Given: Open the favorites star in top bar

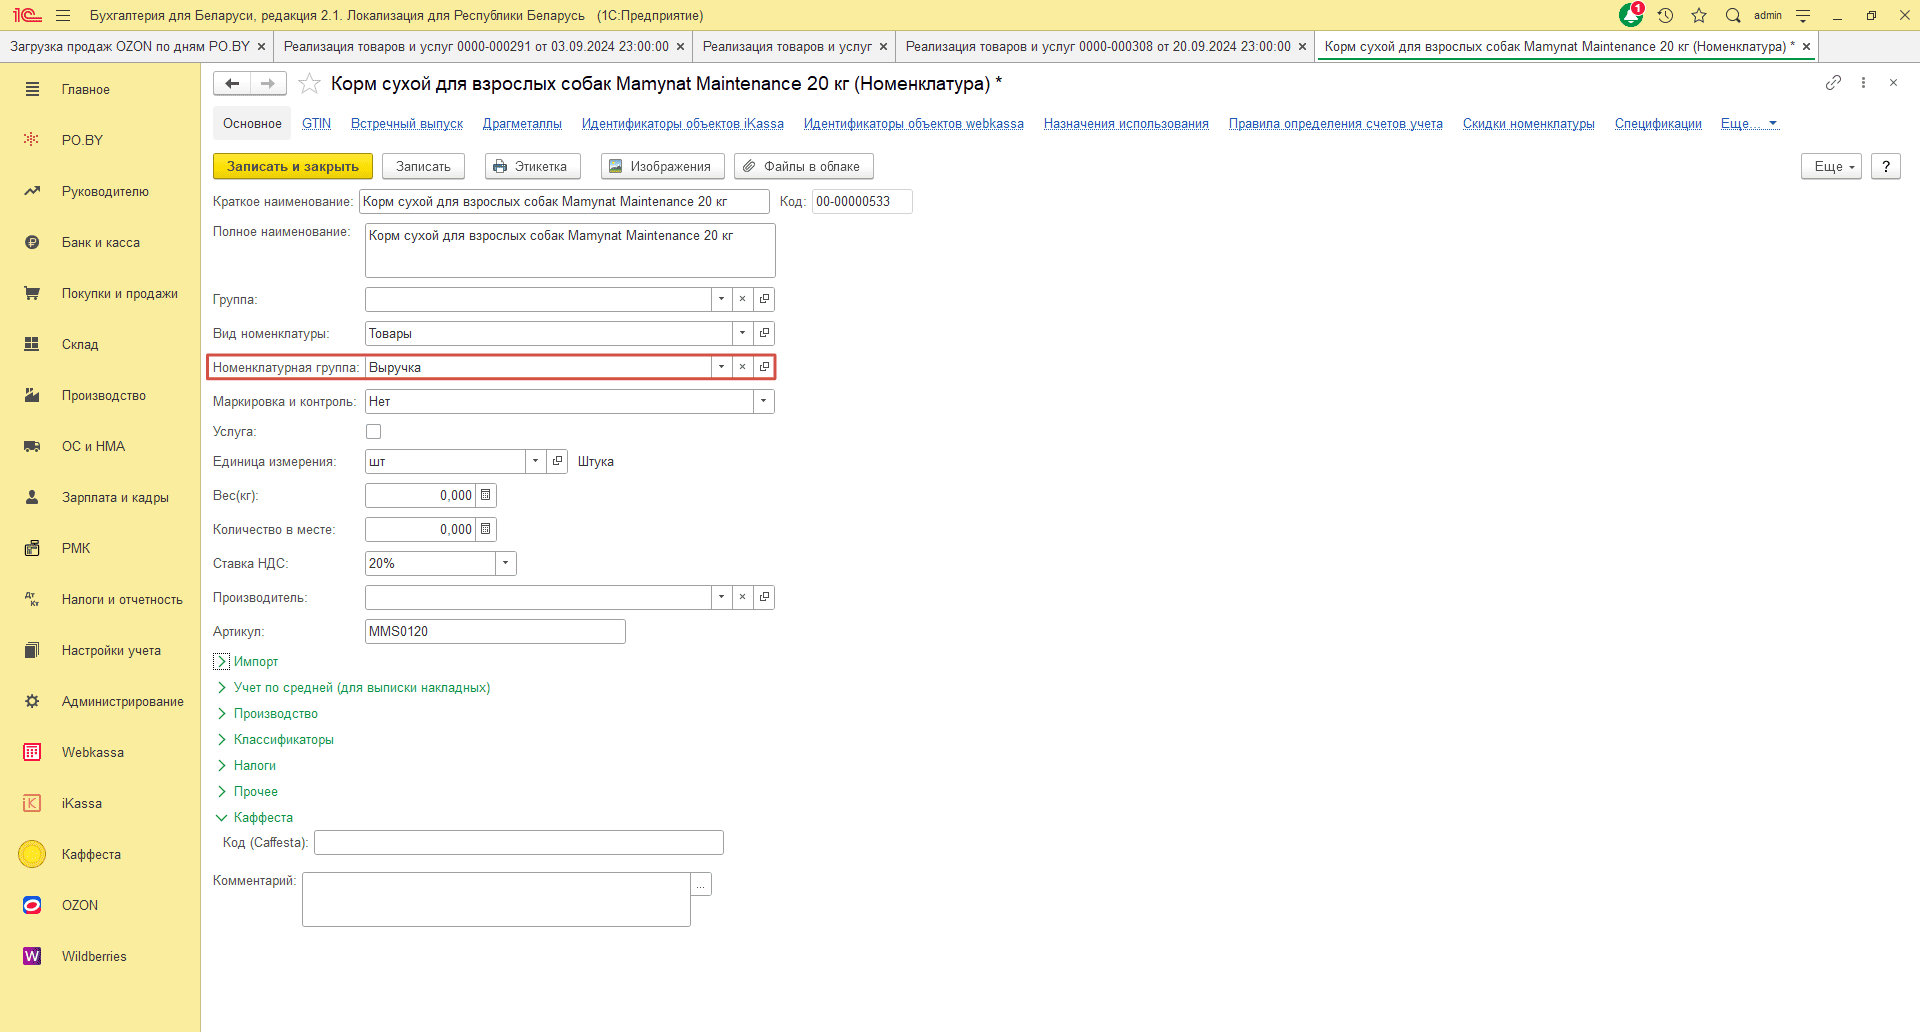Looking at the screenshot, I should point(1699,15).
